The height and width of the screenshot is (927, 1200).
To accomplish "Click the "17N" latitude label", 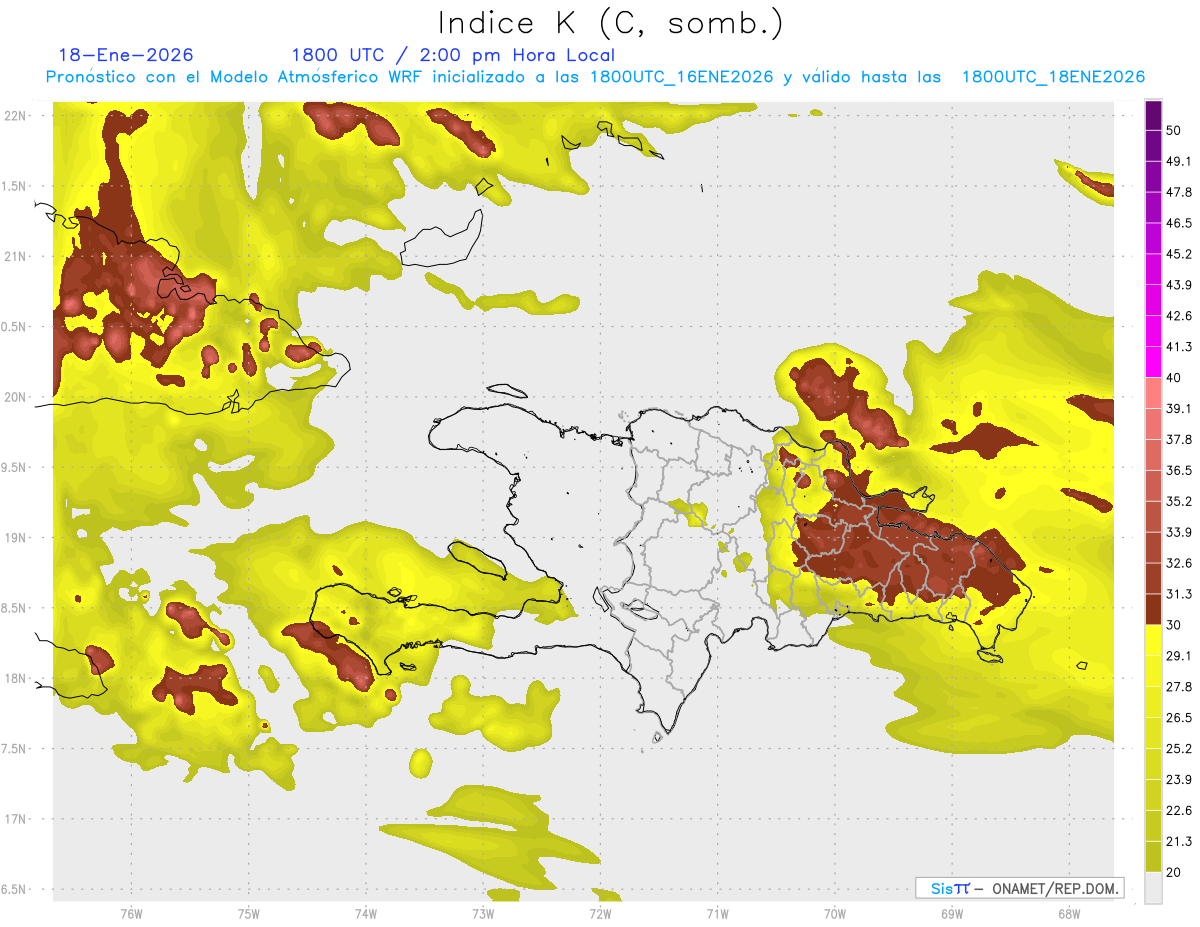I will pos(16,819).
